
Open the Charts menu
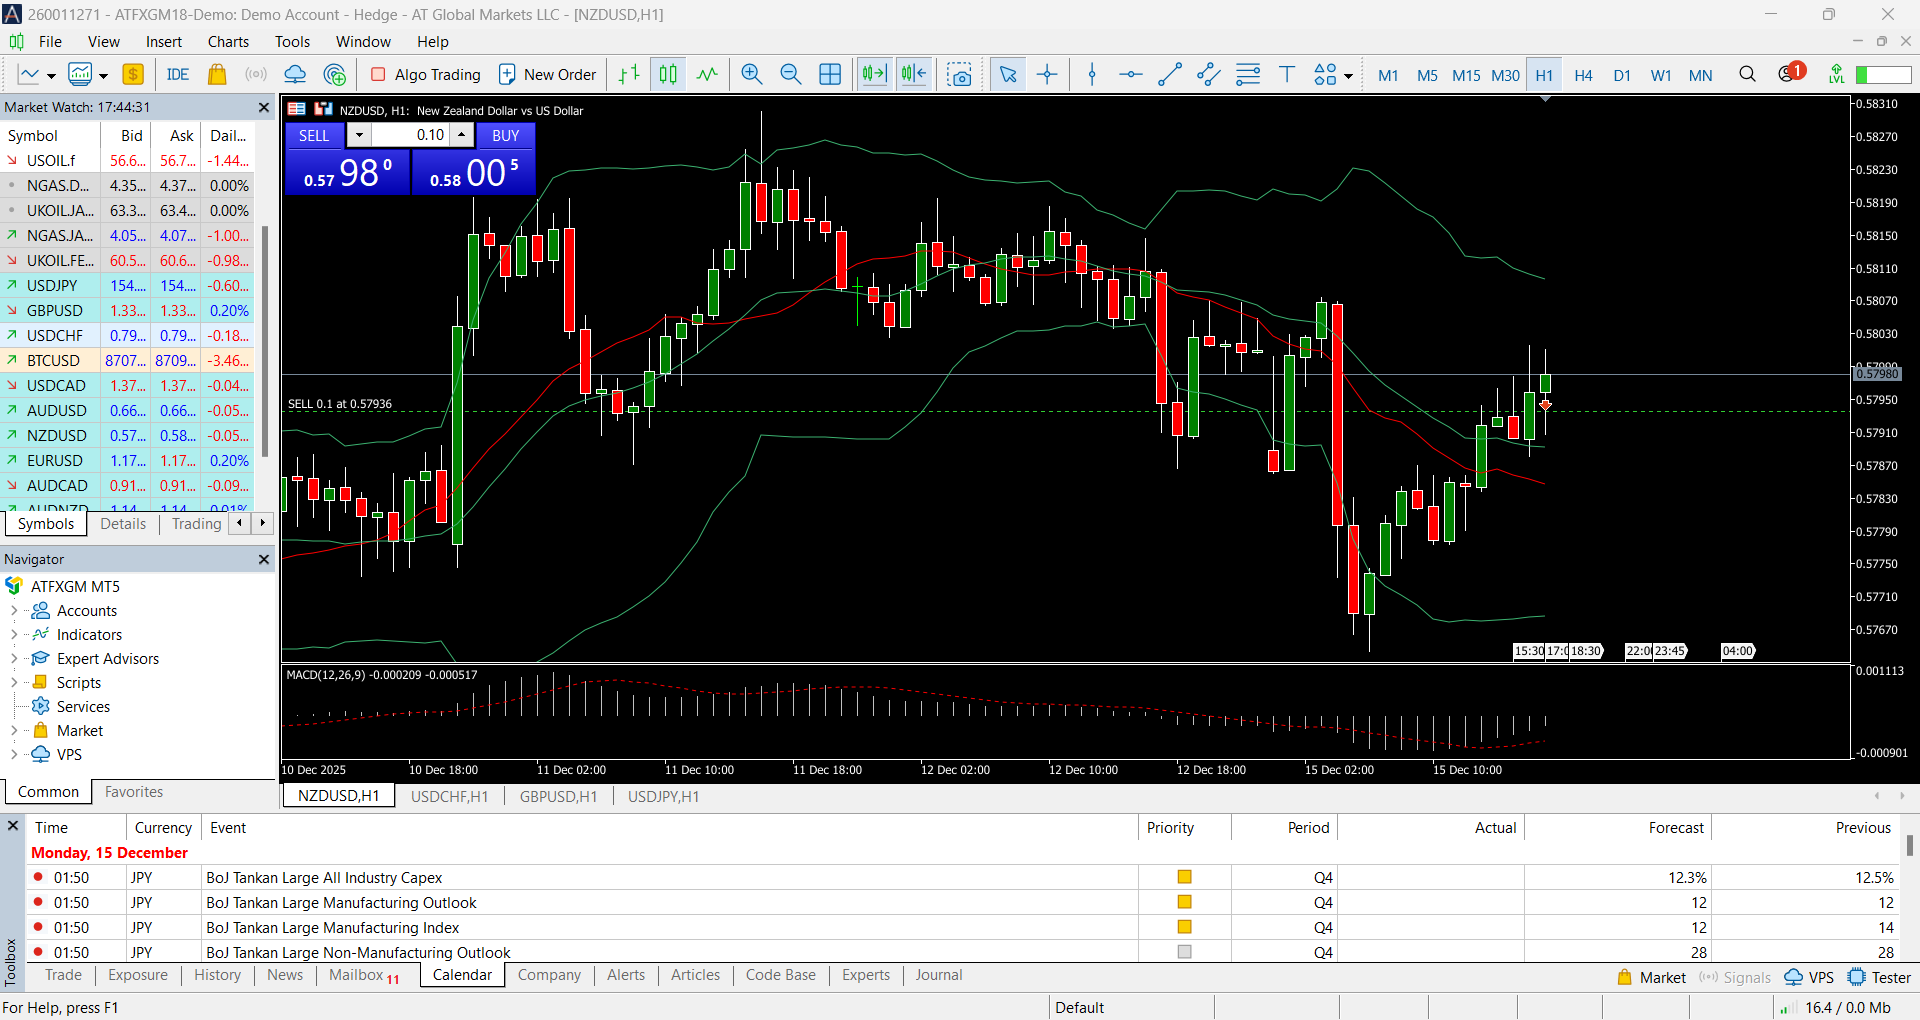pos(228,41)
